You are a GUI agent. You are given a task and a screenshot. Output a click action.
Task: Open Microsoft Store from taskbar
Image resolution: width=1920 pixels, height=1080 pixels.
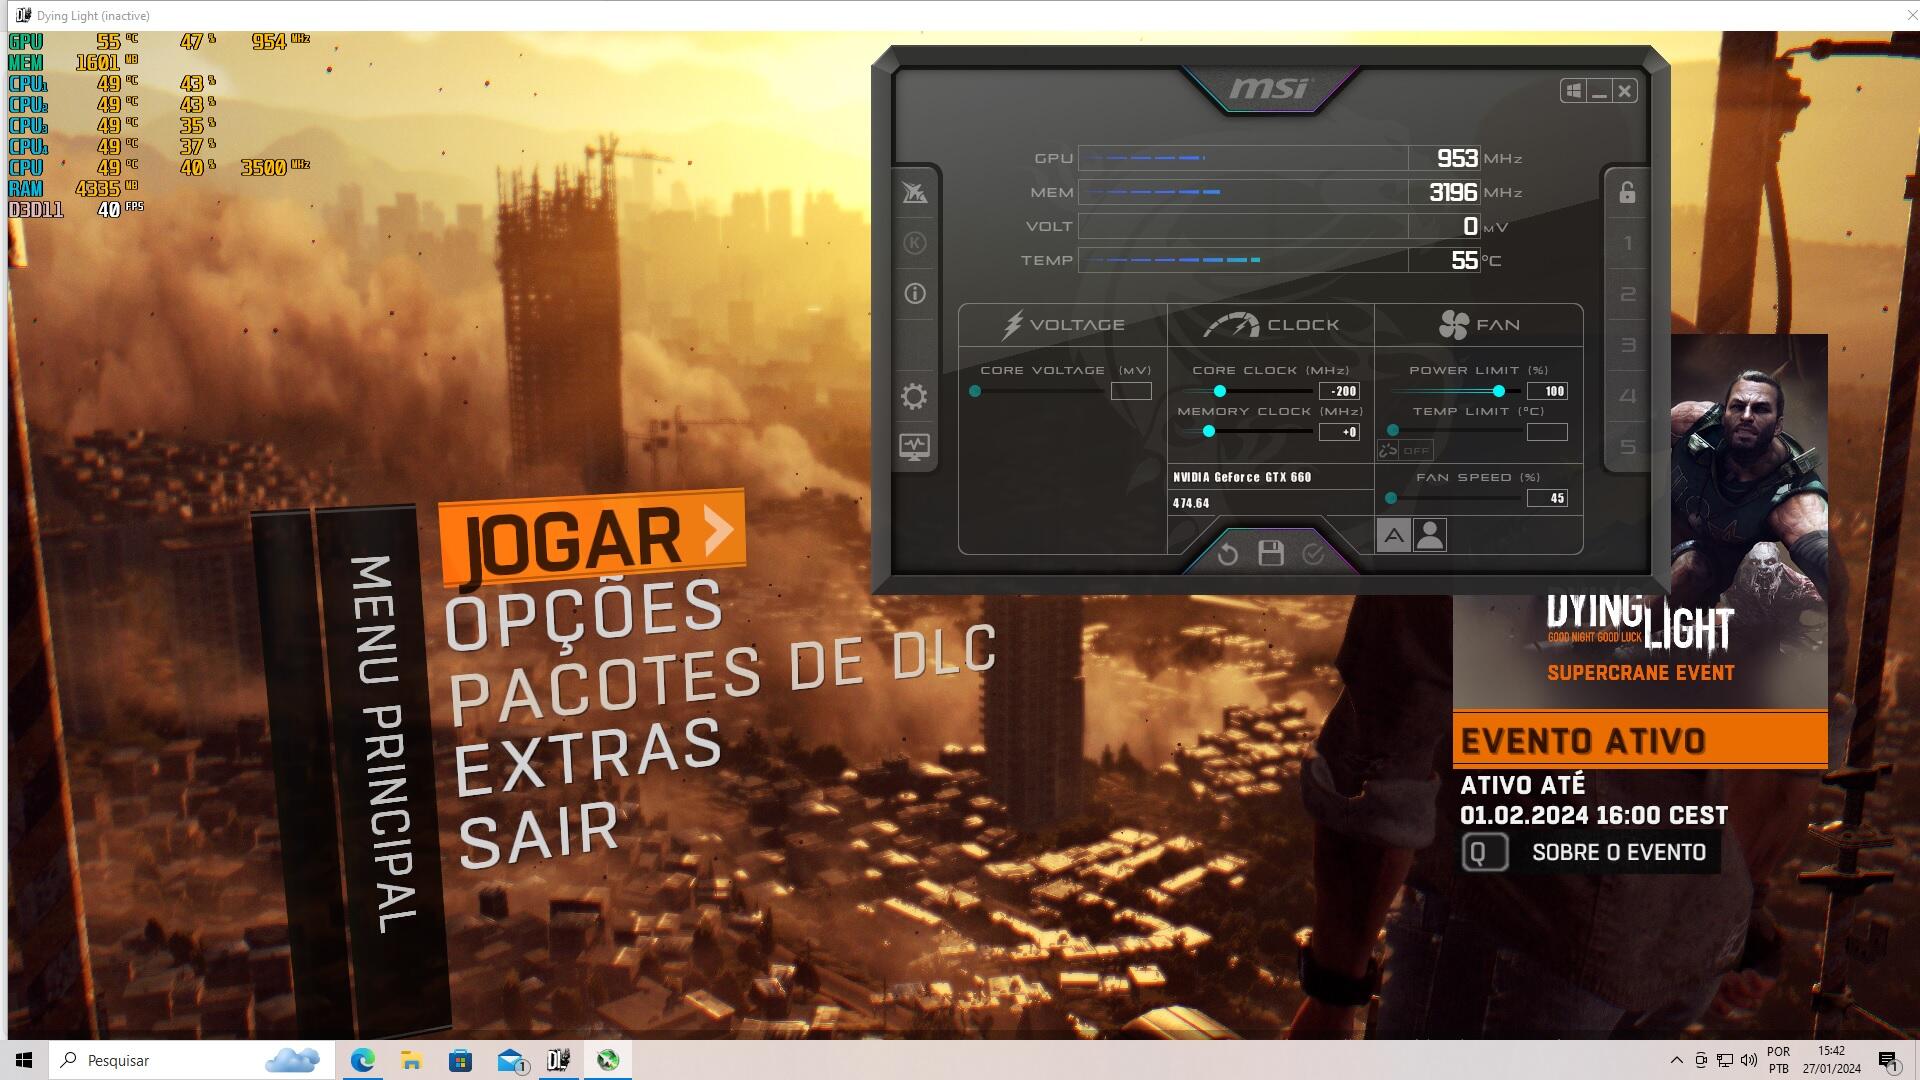click(460, 1060)
